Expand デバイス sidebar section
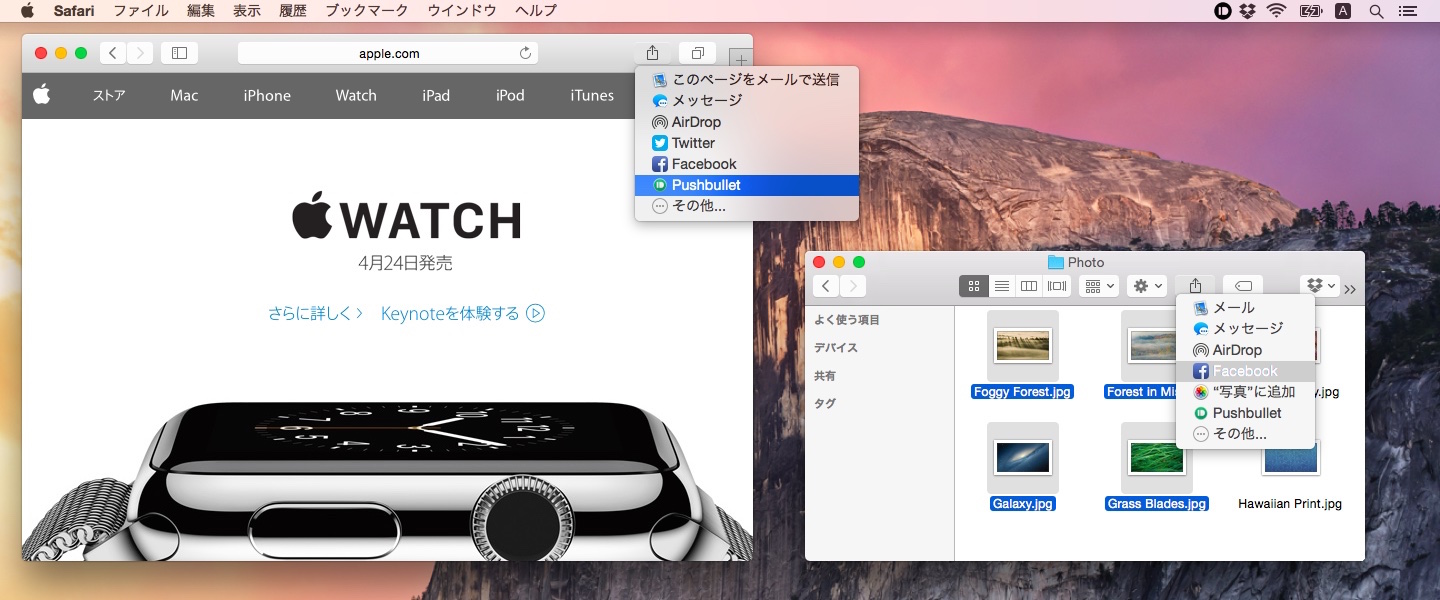The image size is (1440, 600). [835, 348]
